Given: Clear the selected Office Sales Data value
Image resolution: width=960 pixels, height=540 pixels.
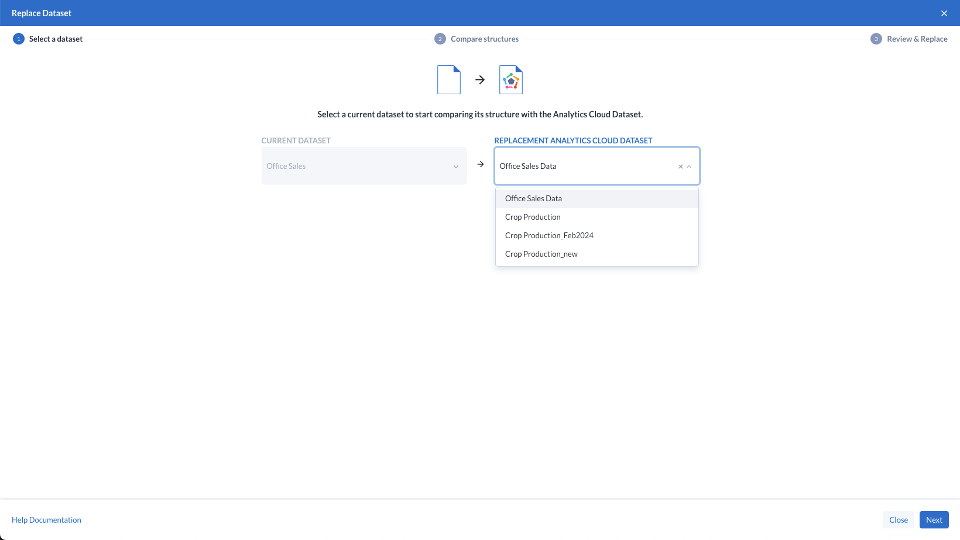Looking at the screenshot, I should pos(680,166).
